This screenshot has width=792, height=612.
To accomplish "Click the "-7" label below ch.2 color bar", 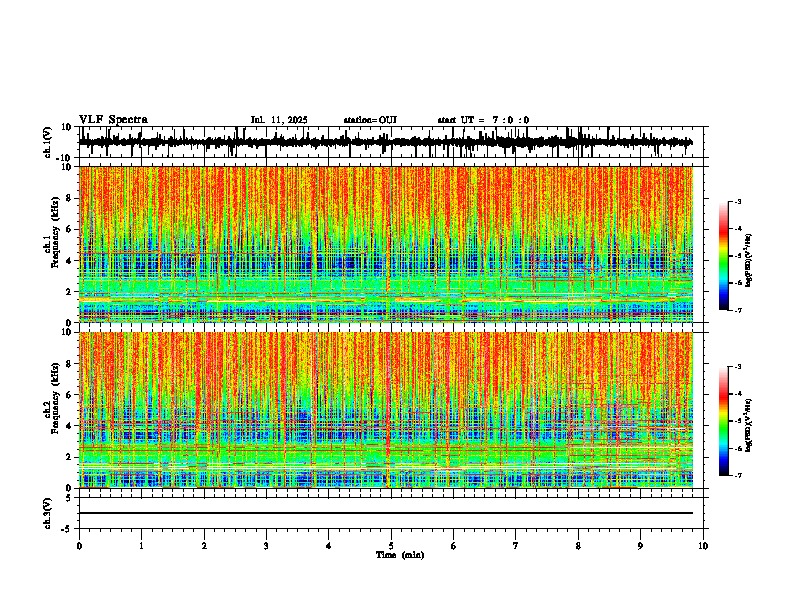I will 738,475.
